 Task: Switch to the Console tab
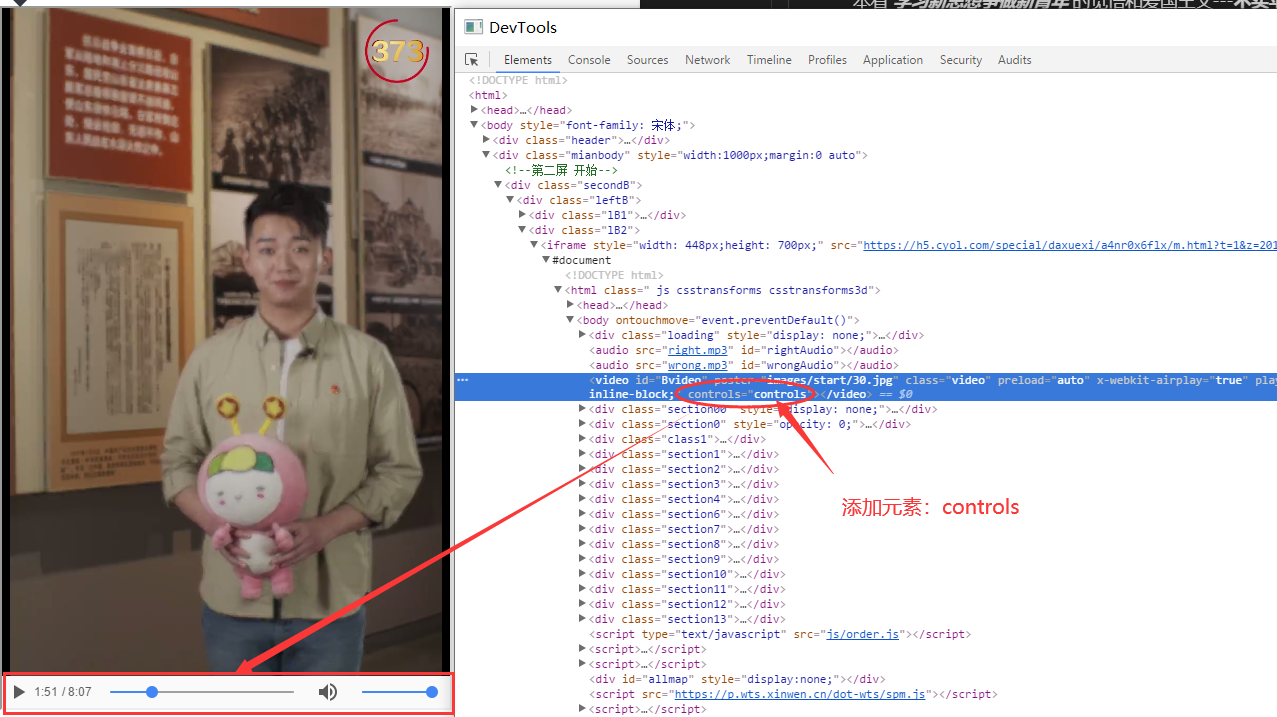point(589,60)
